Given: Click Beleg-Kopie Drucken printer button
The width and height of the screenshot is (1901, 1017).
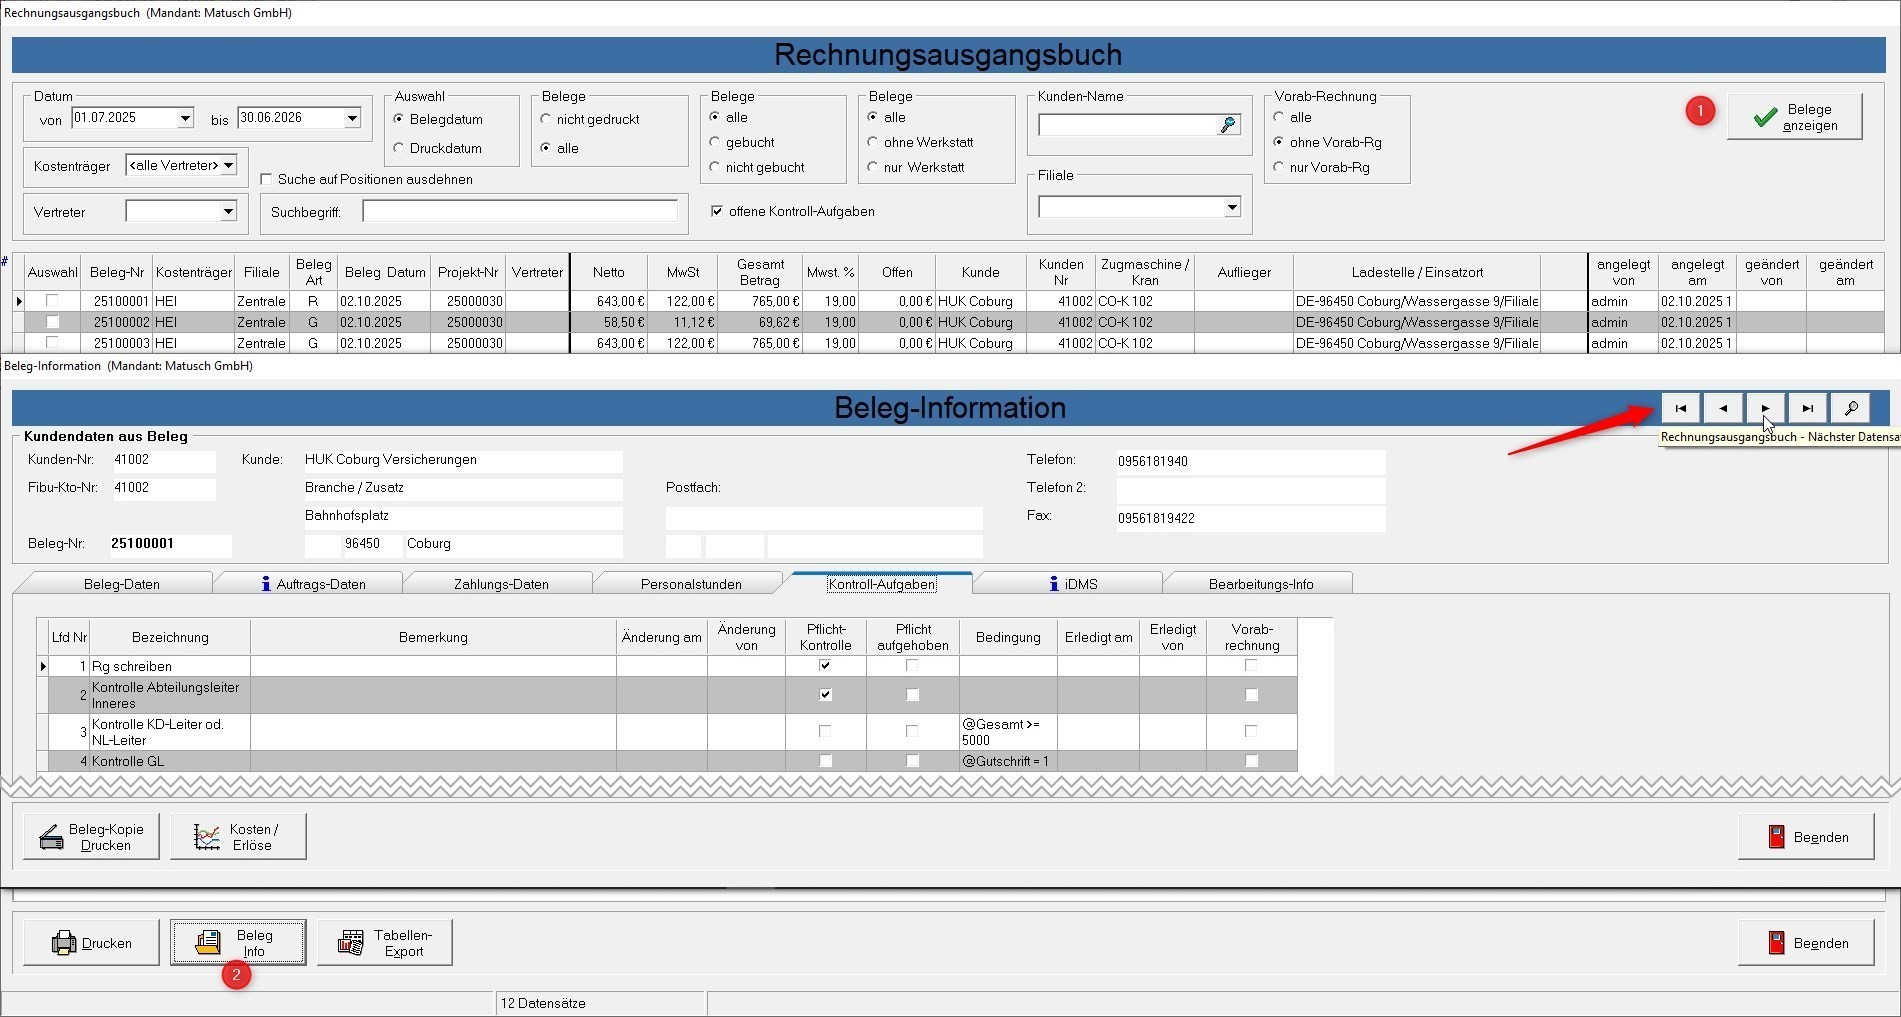Looking at the screenshot, I should pyautogui.click(x=91, y=837).
